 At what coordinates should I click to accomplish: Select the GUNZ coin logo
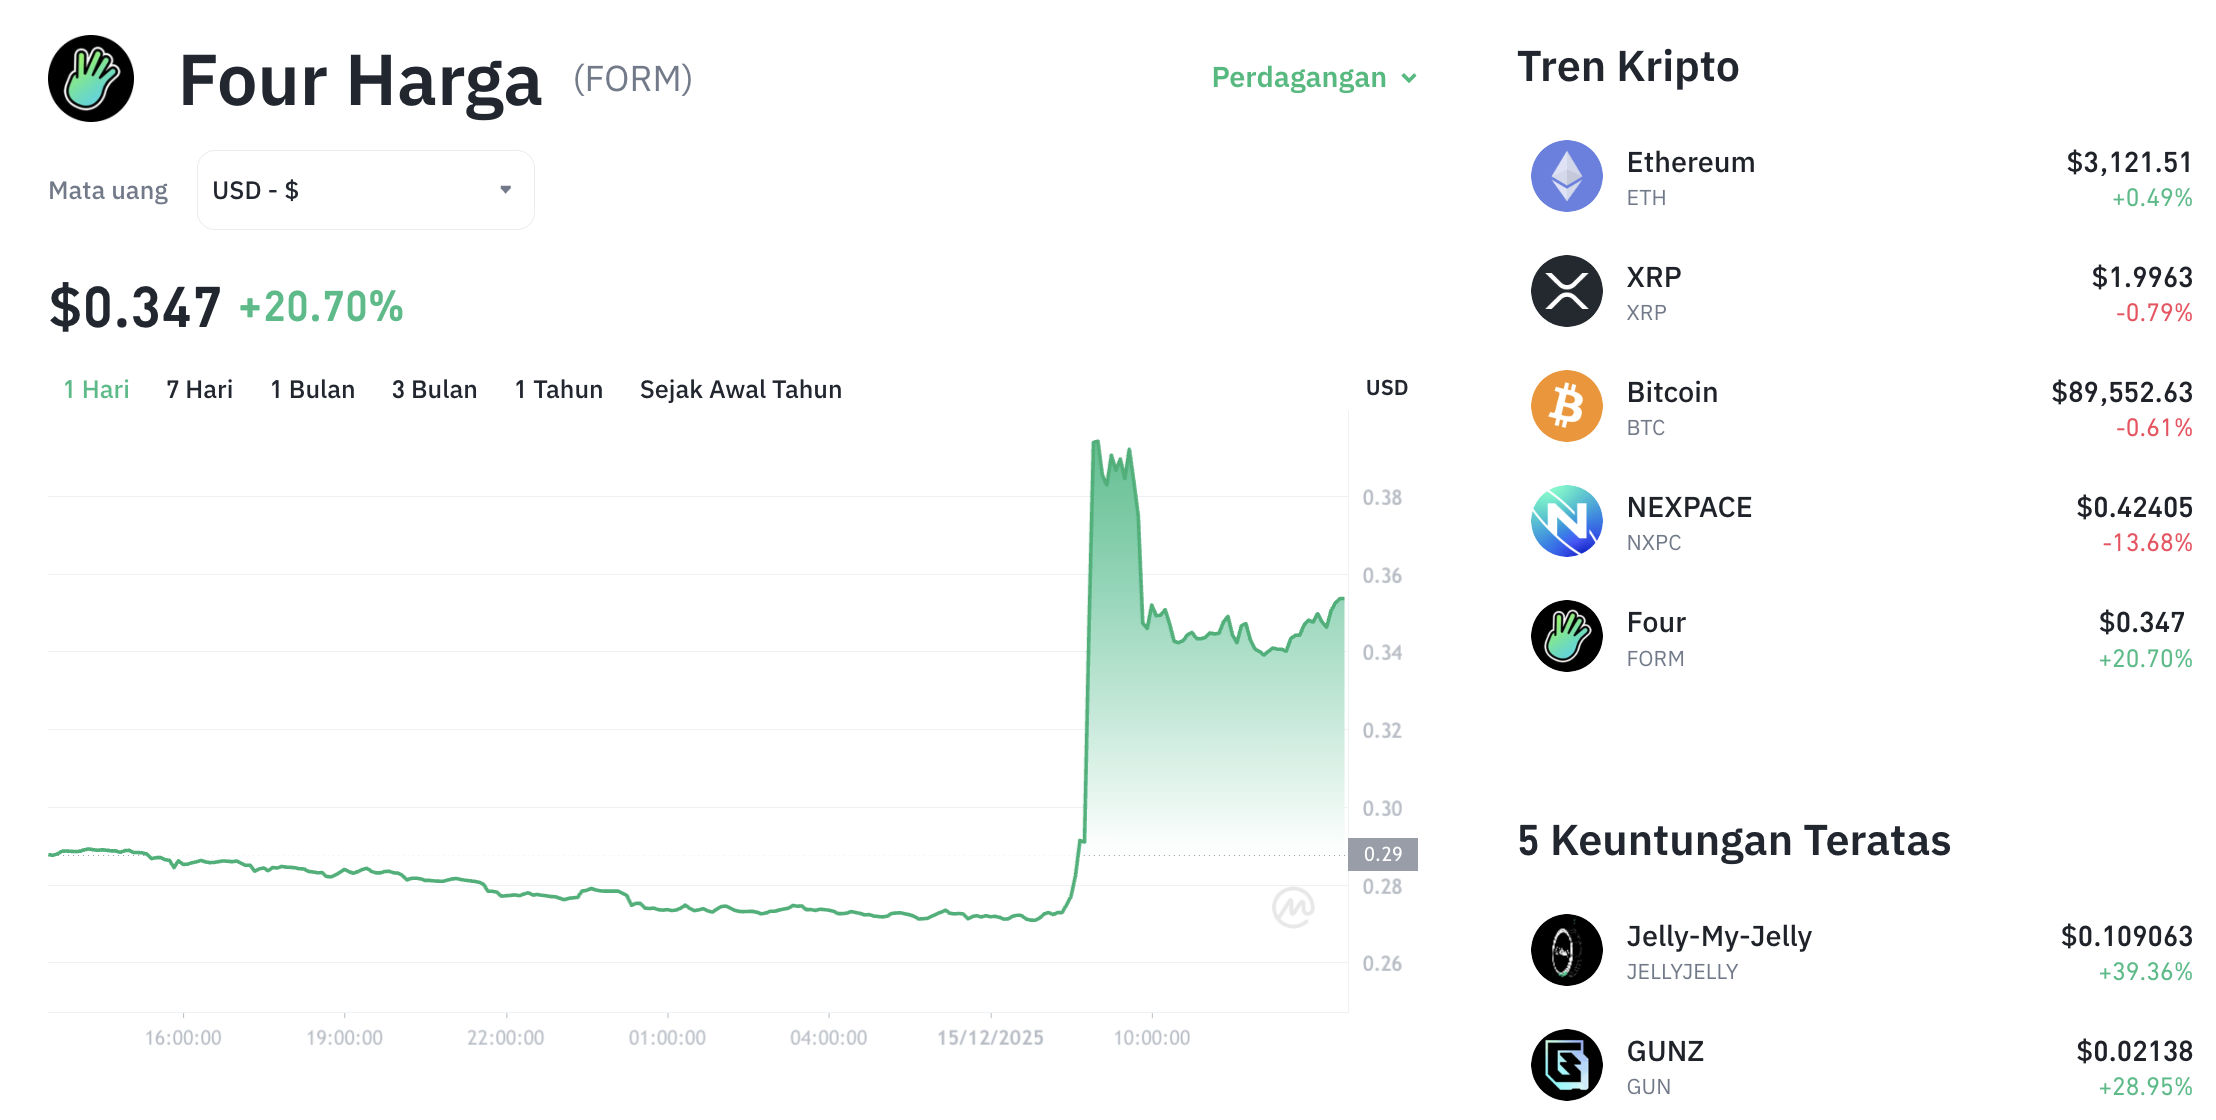pyautogui.click(x=1566, y=1065)
